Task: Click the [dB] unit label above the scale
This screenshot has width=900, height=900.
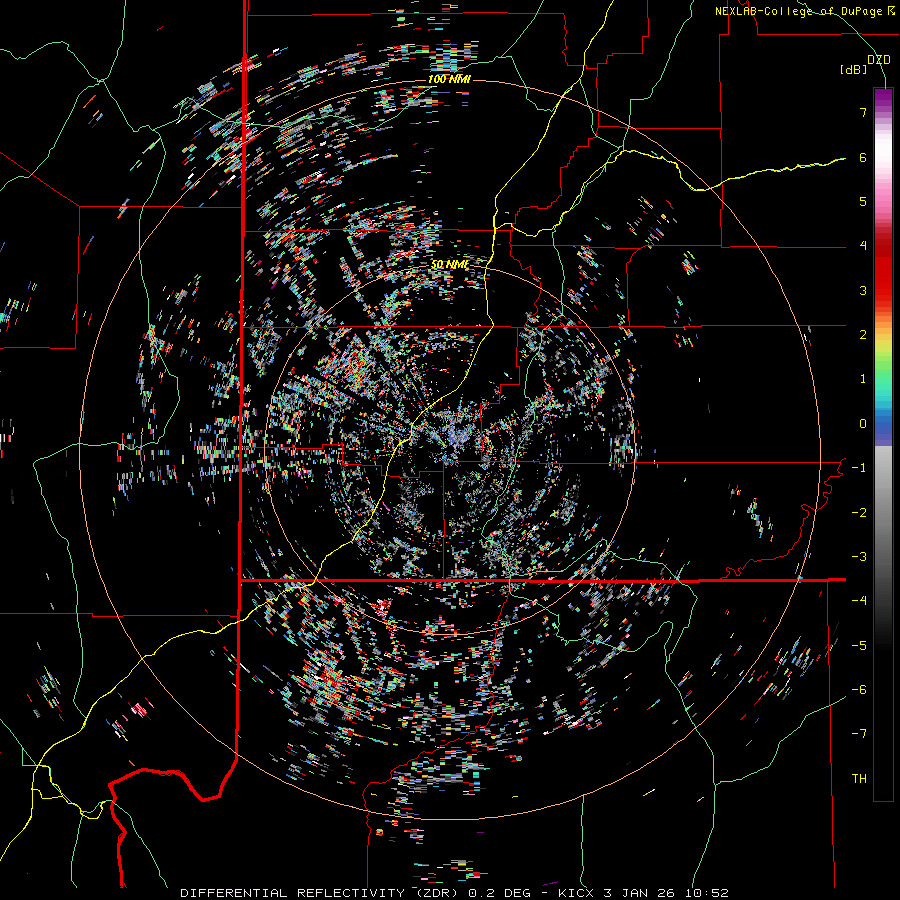Action: pos(854,69)
